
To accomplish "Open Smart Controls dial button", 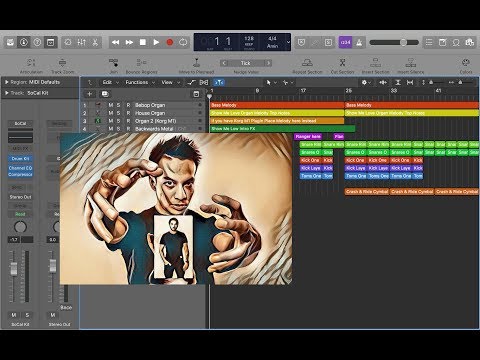I will coord(68,42).
